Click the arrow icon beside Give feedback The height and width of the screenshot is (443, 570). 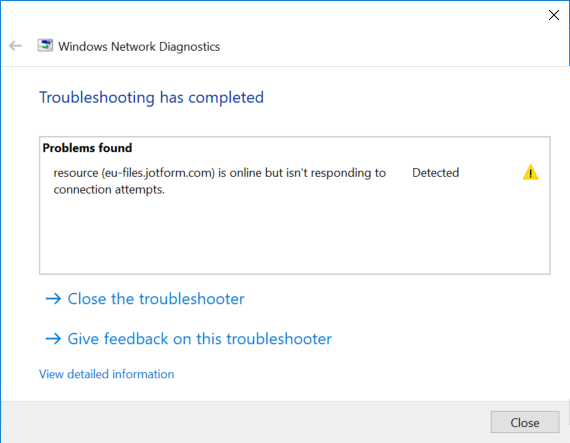pyautogui.click(x=53, y=339)
